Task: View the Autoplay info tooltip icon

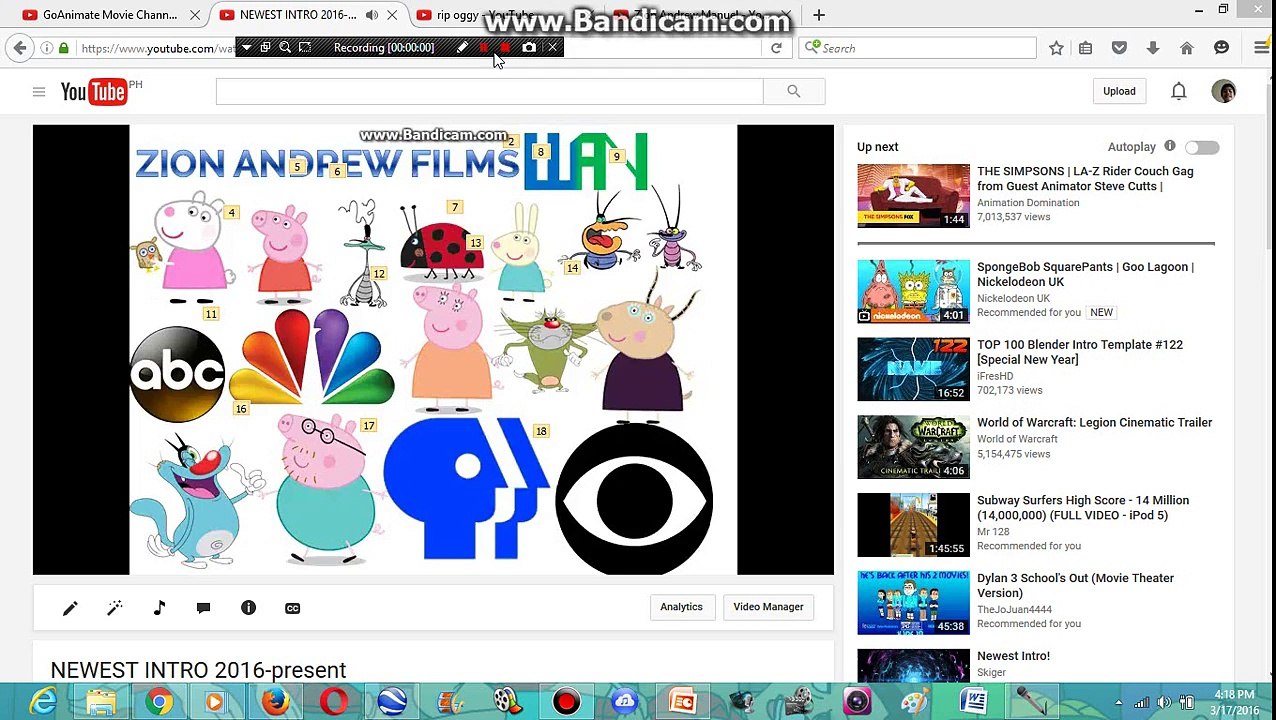Action: click(1170, 147)
